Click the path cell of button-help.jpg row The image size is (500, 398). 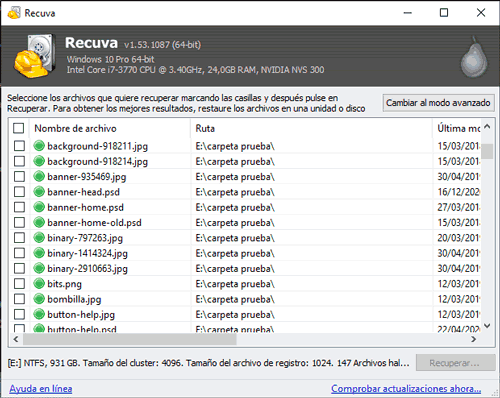tap(235, 314)
